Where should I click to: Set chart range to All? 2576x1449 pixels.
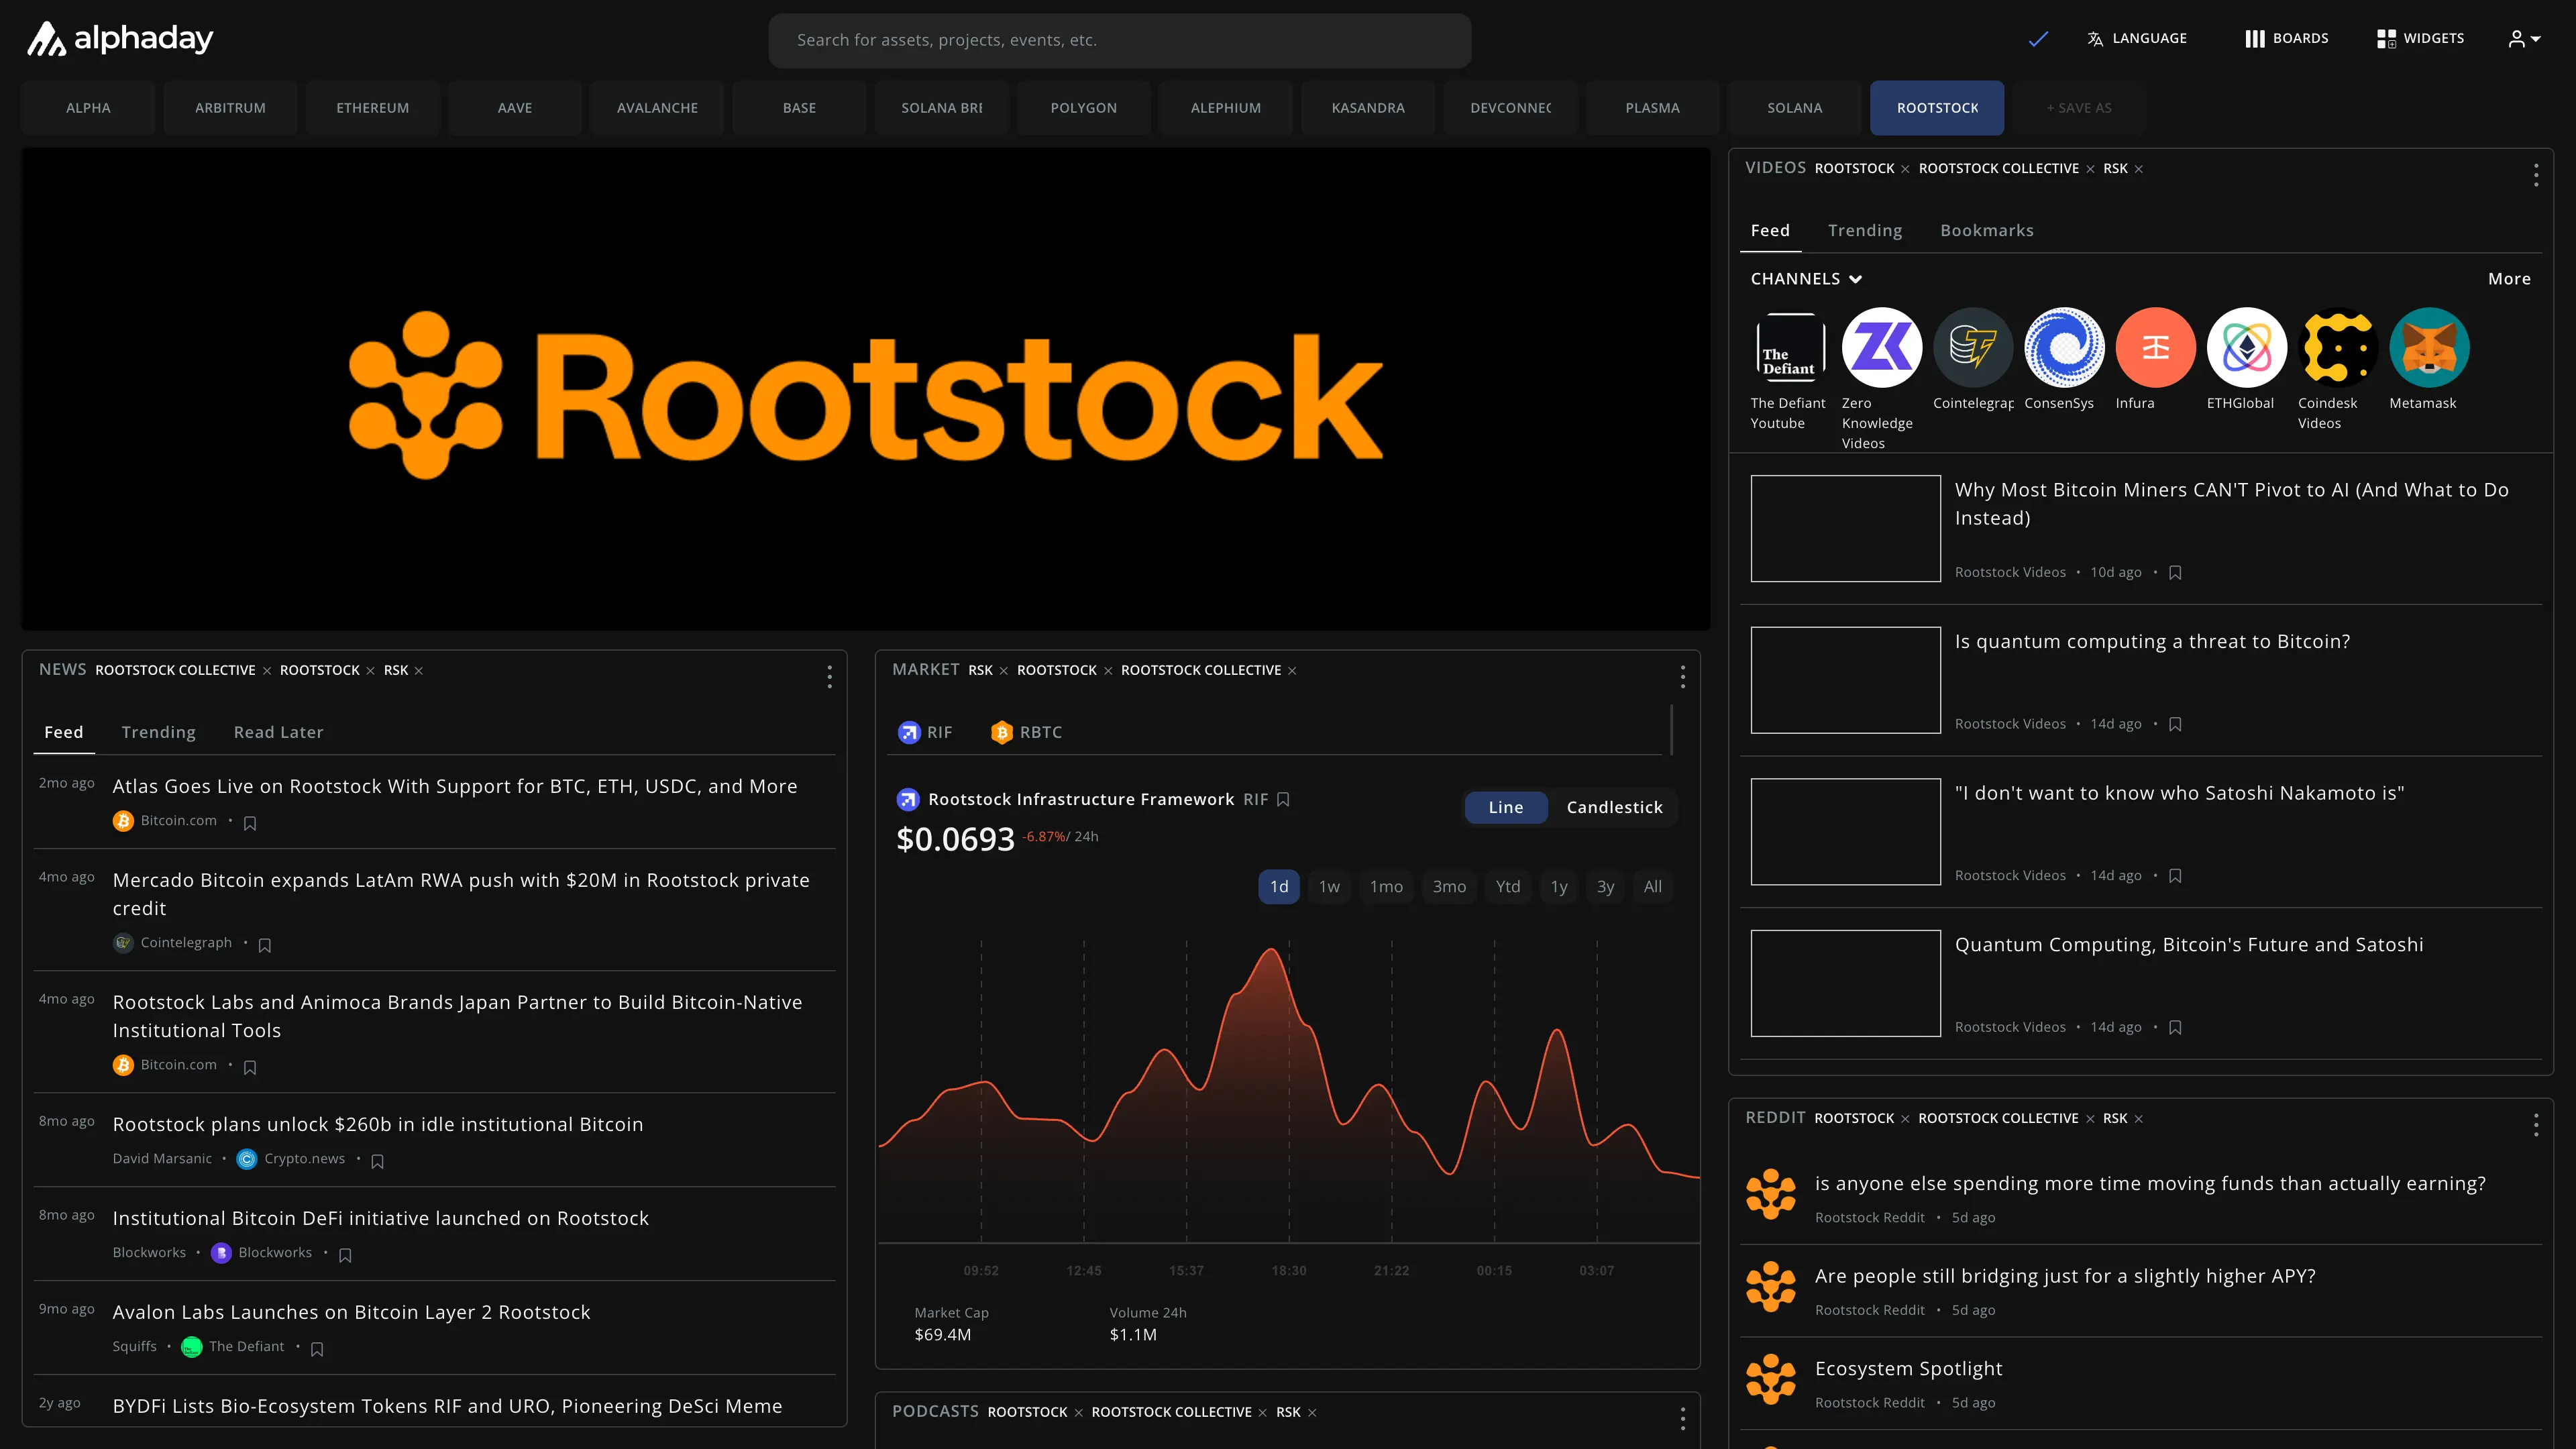[x=1652, y=887]
